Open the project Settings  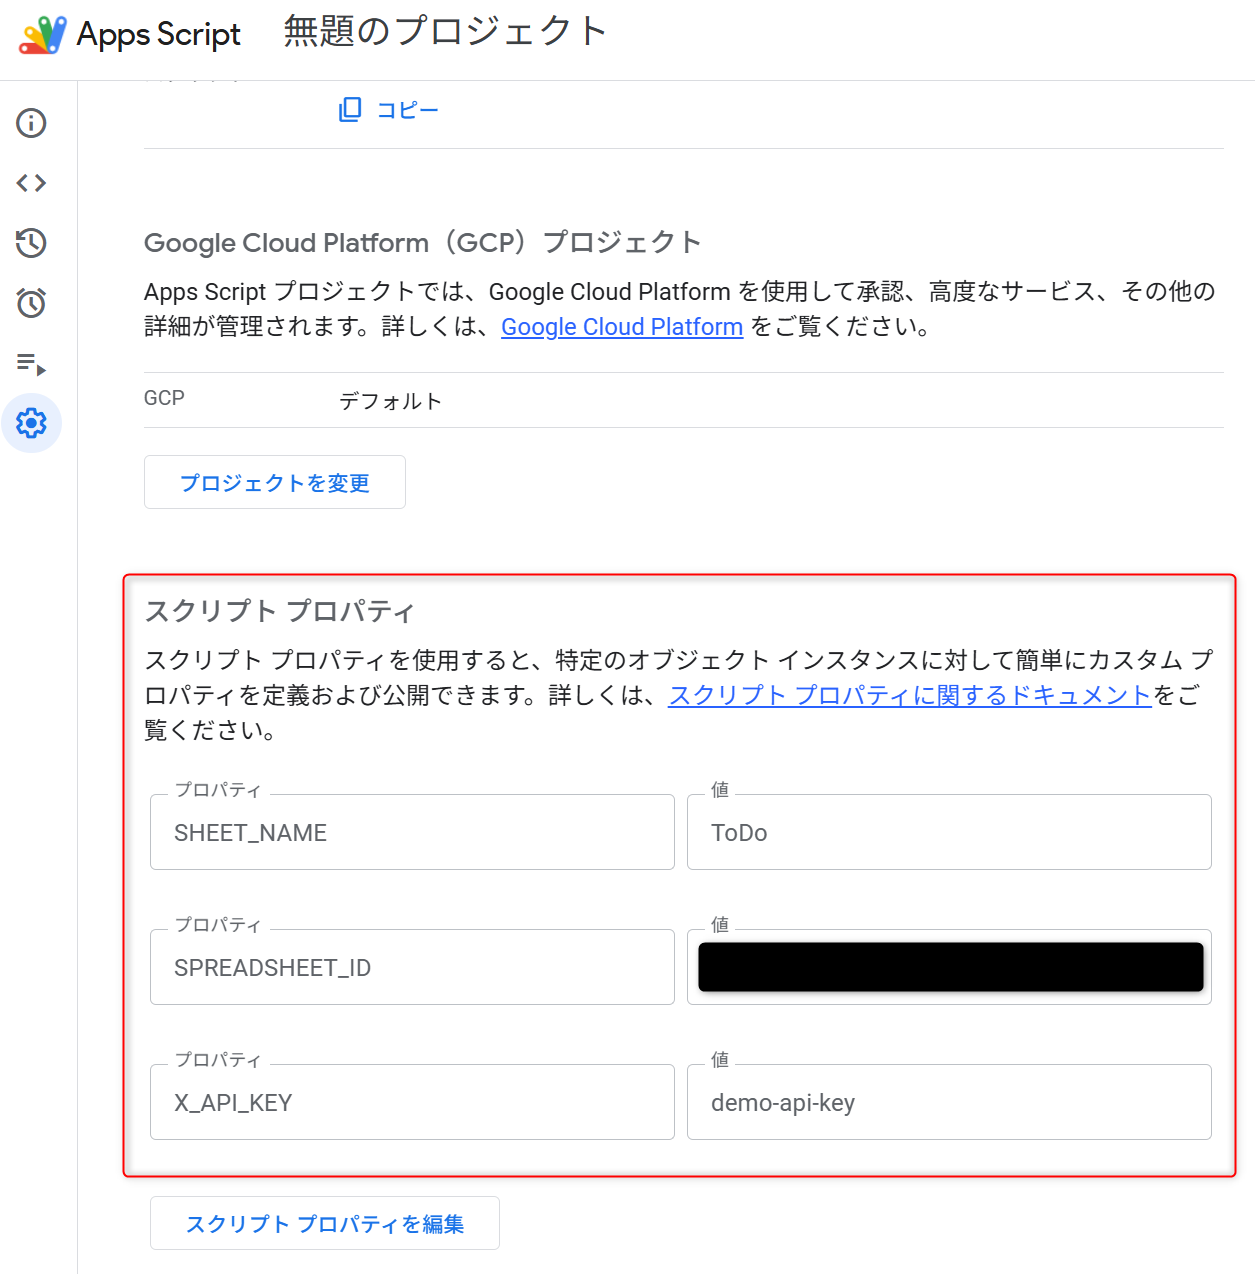[x=30, y=423]
